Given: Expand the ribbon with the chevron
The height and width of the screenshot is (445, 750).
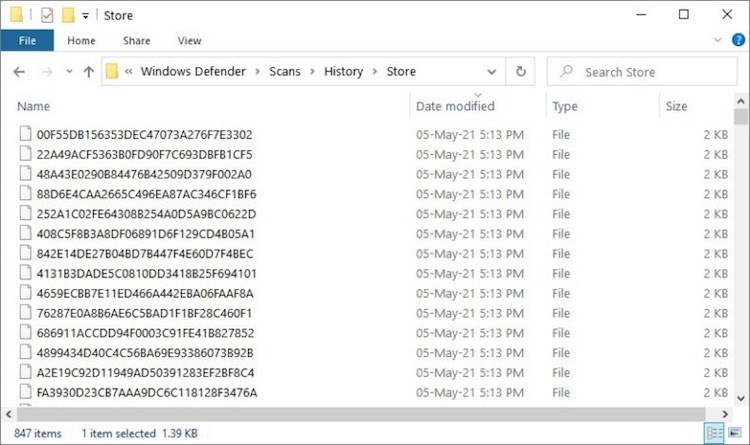Looking at the screenshot, I should pyautogui.click(x=717, y=40).
